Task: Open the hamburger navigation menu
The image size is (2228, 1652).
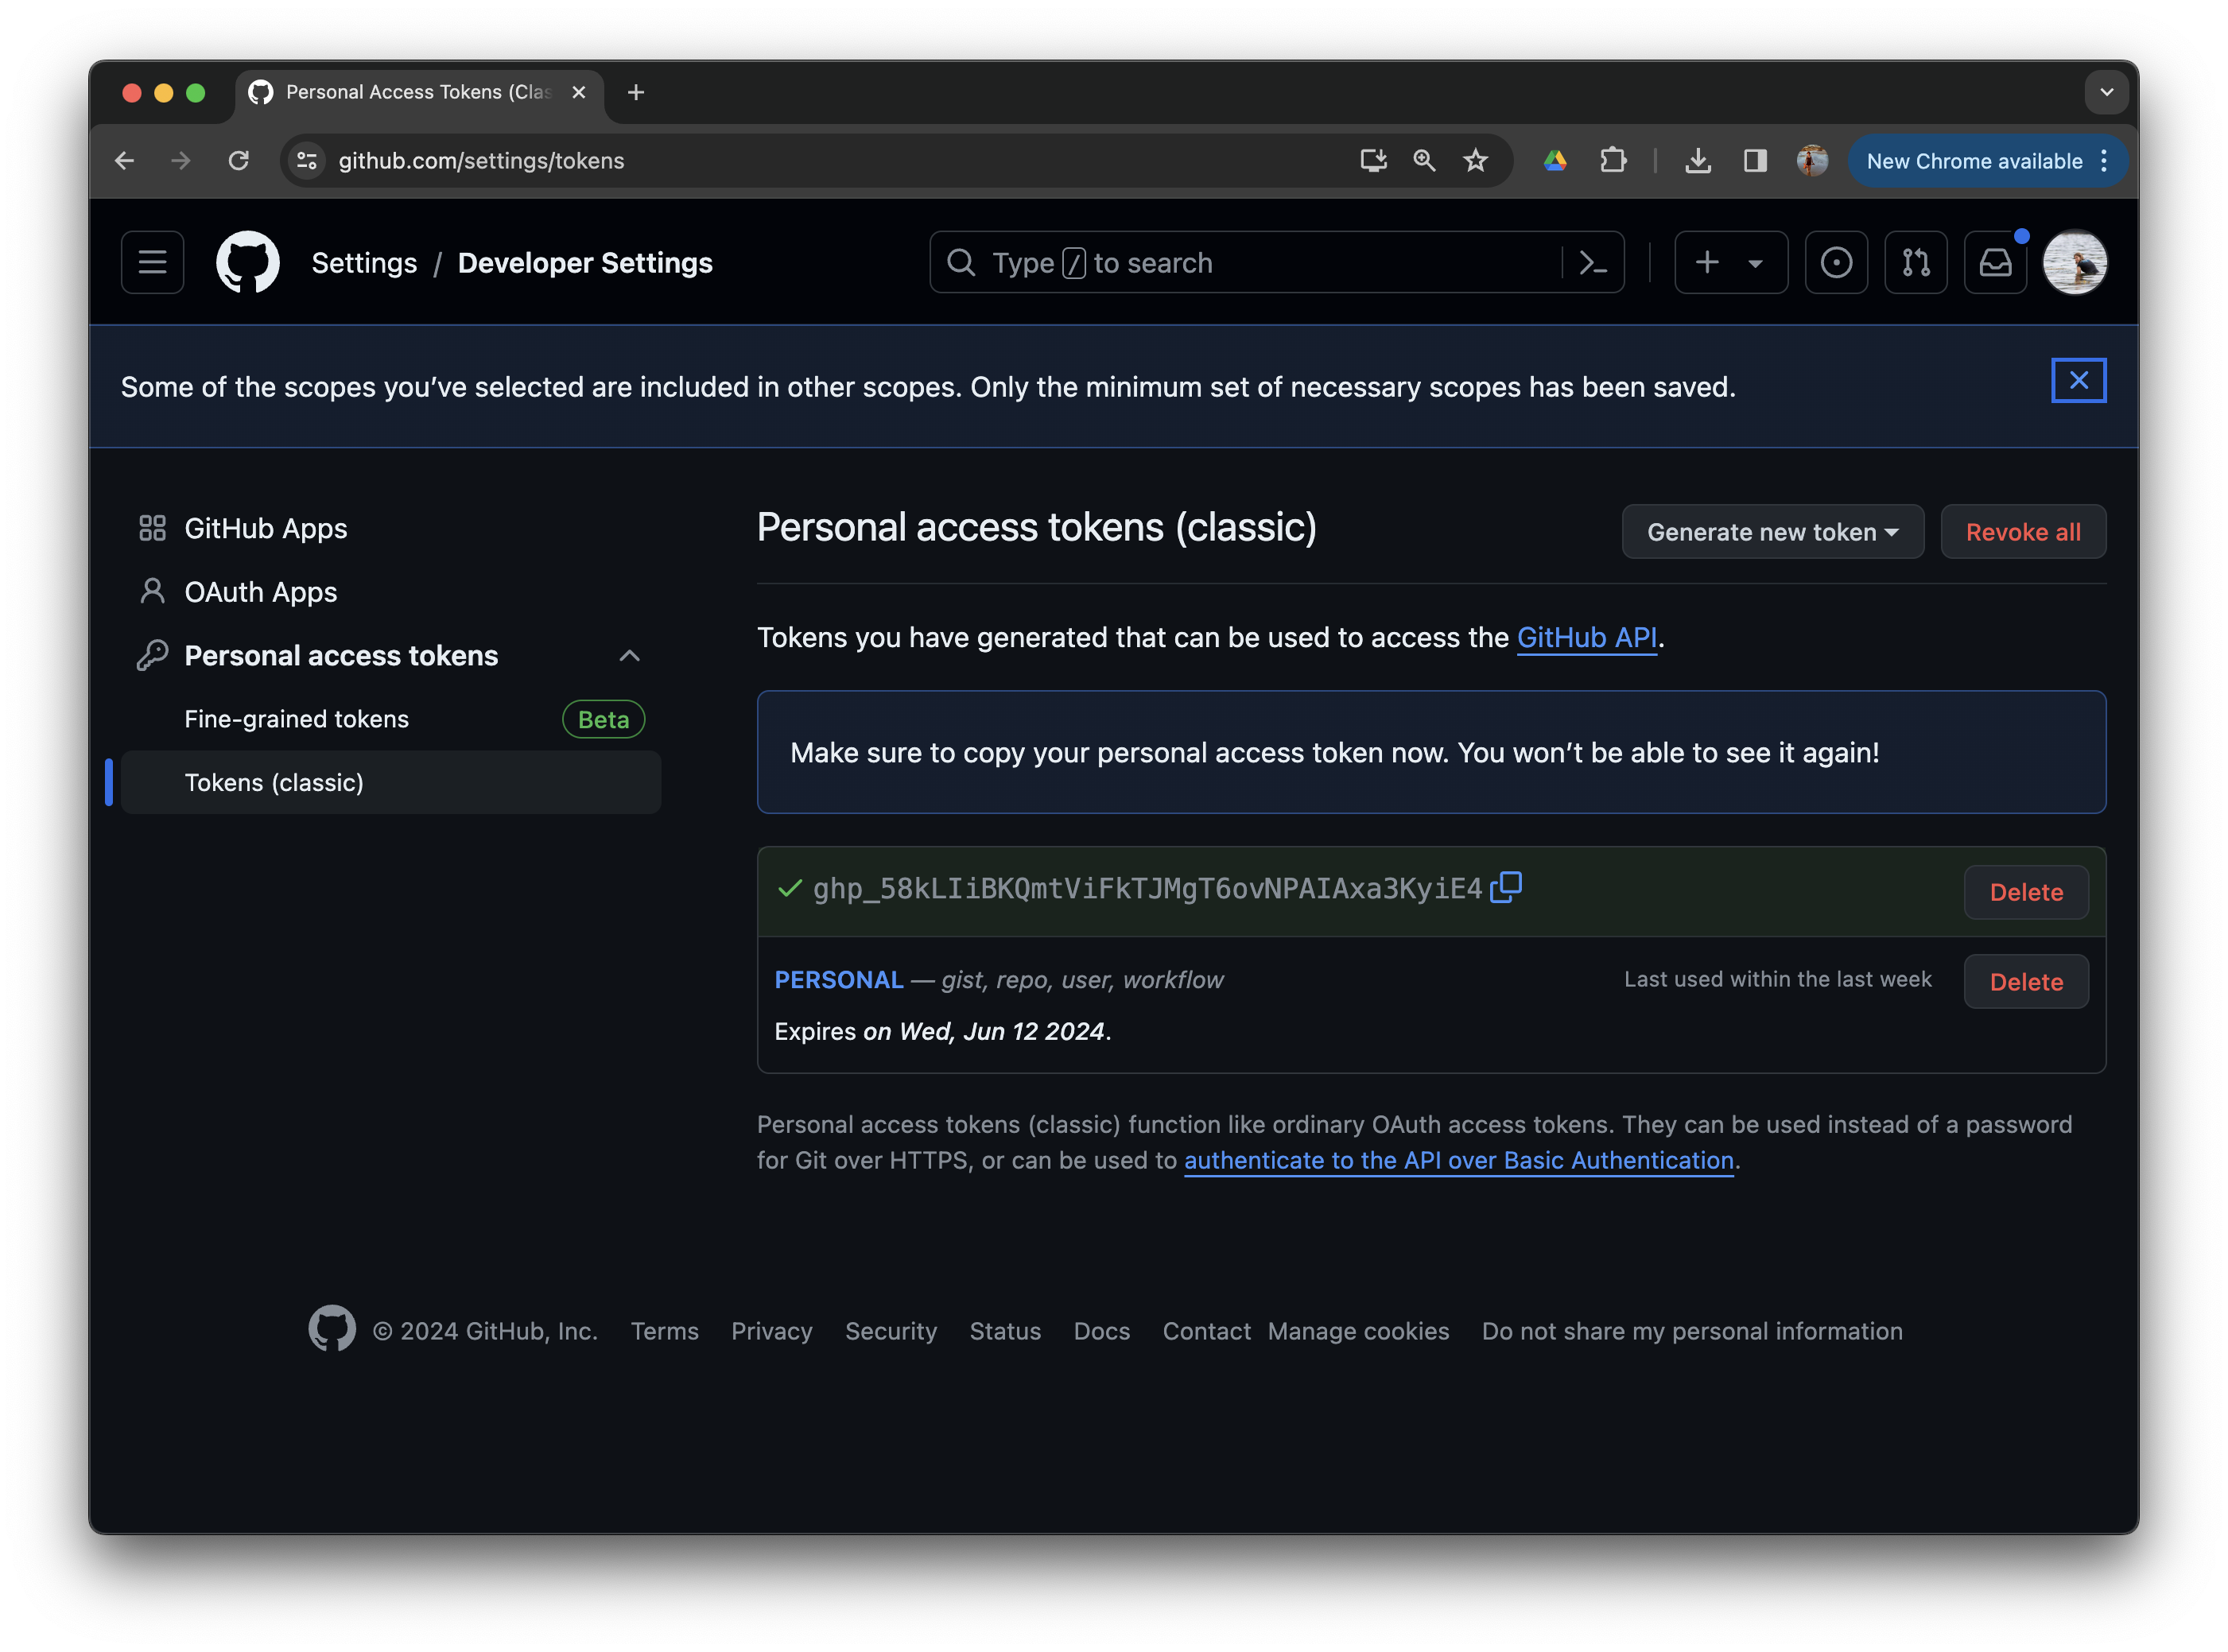Action: [152, 263]
